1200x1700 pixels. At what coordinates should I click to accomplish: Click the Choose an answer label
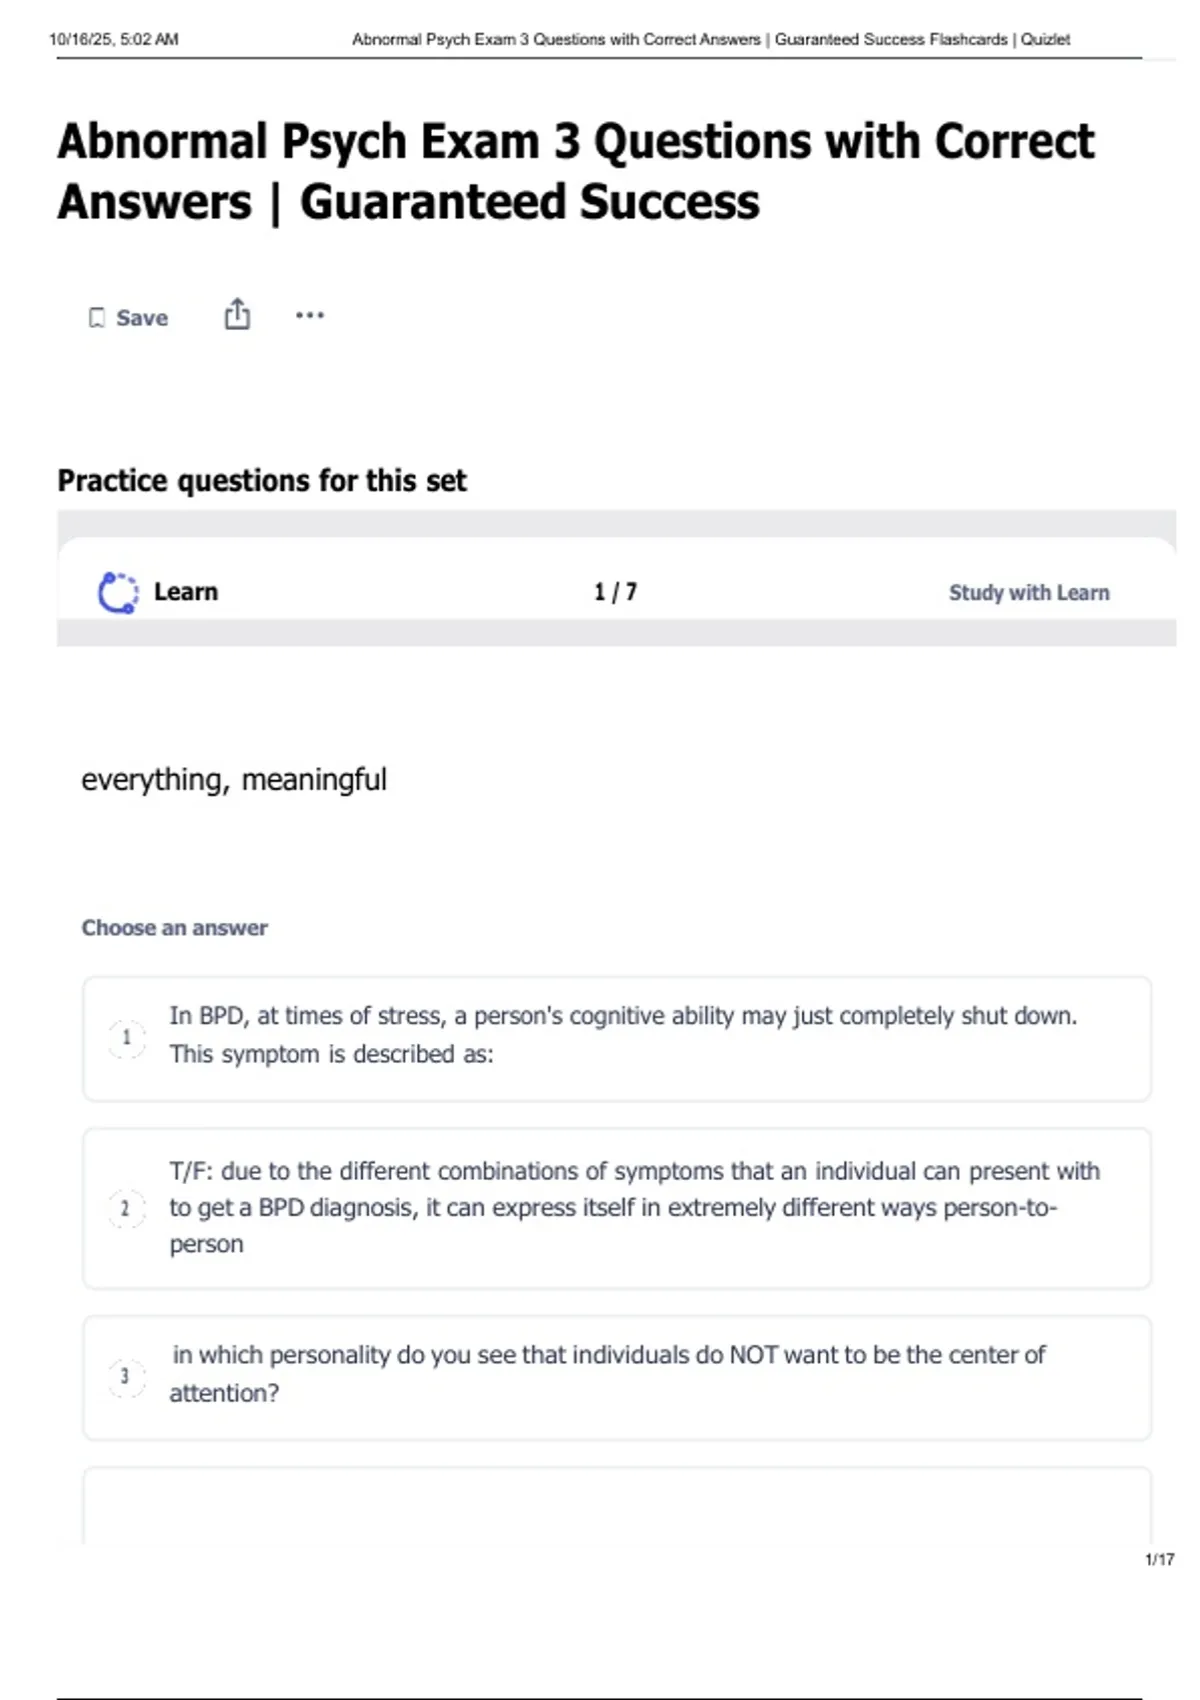pos(175,928)
